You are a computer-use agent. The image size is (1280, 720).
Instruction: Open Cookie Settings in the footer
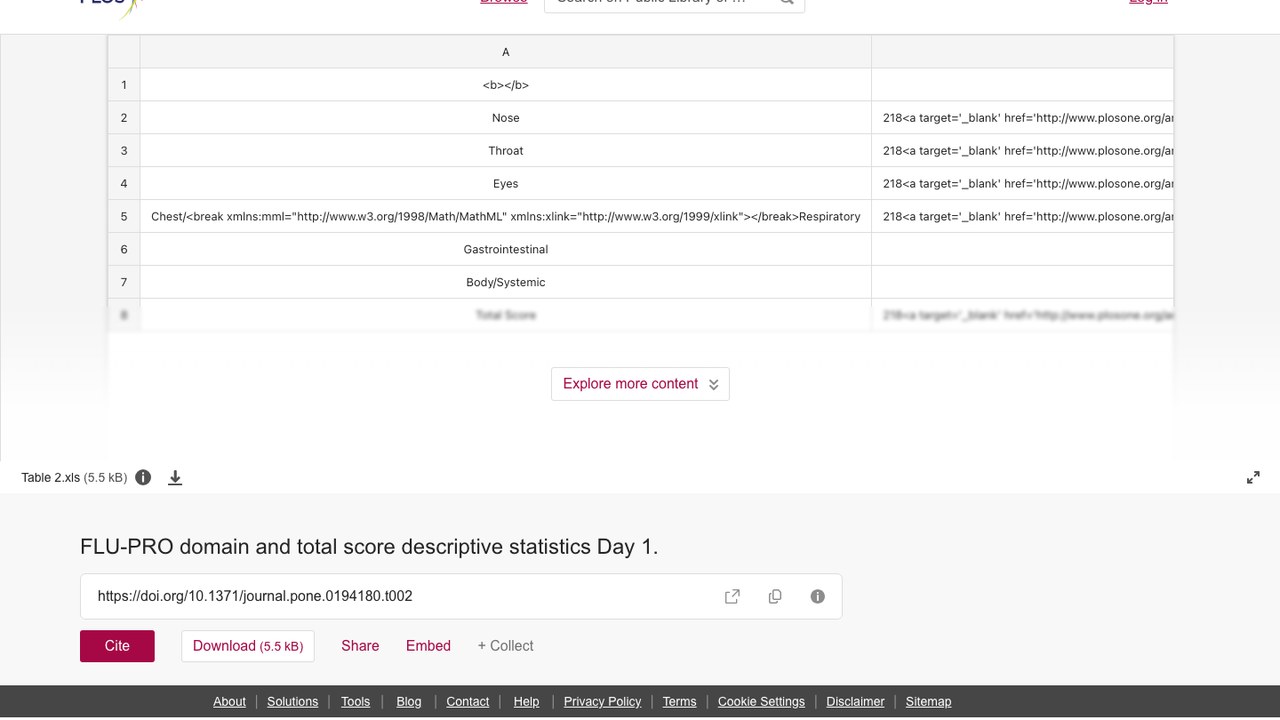tap(761, 702)
